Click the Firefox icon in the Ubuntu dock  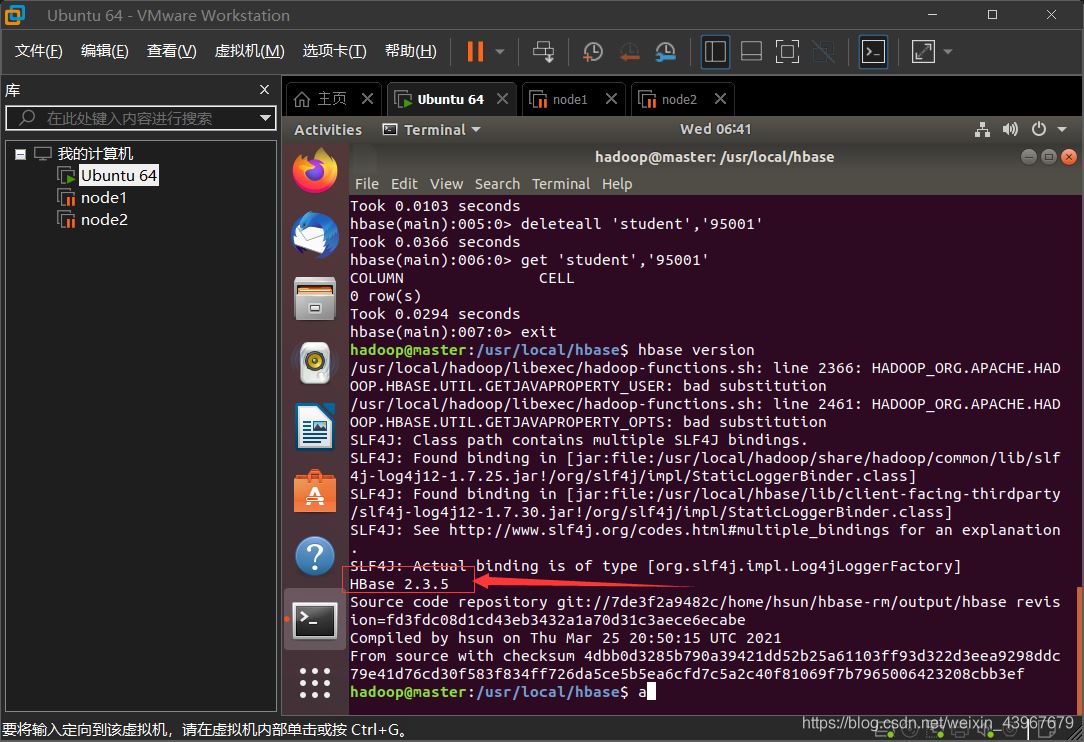coord(315,170)
